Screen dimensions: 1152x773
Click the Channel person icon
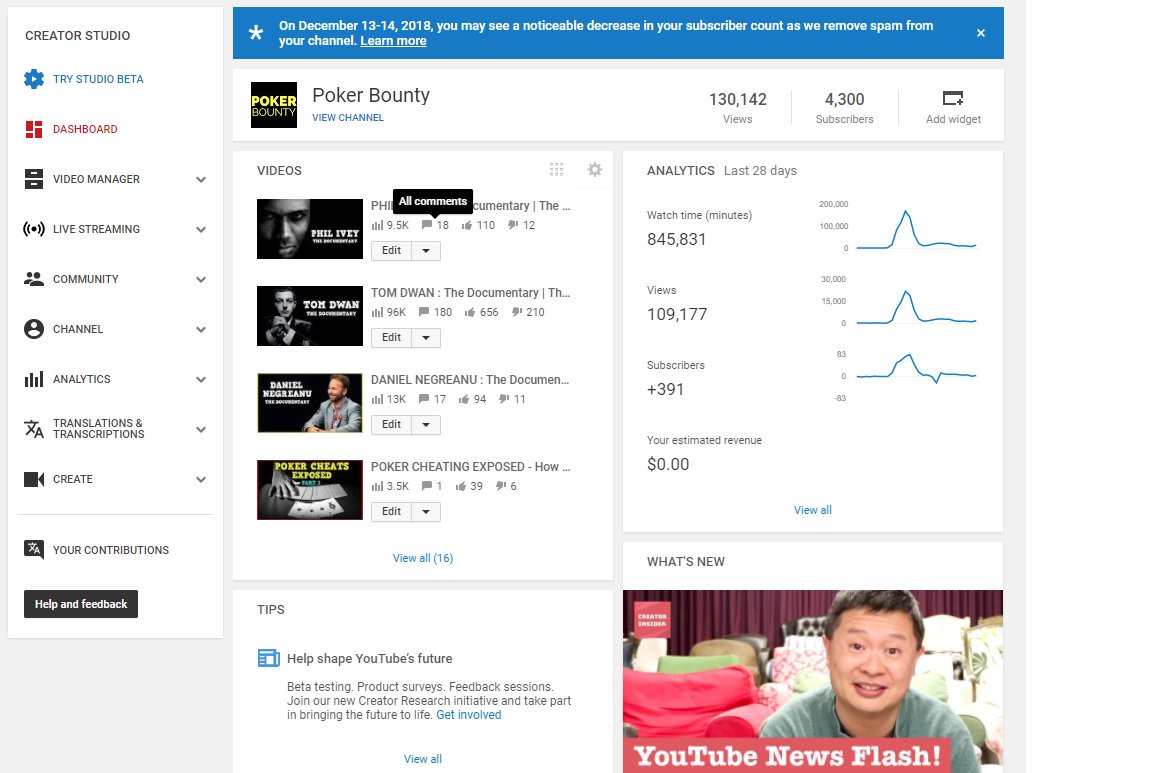(34, 329)
